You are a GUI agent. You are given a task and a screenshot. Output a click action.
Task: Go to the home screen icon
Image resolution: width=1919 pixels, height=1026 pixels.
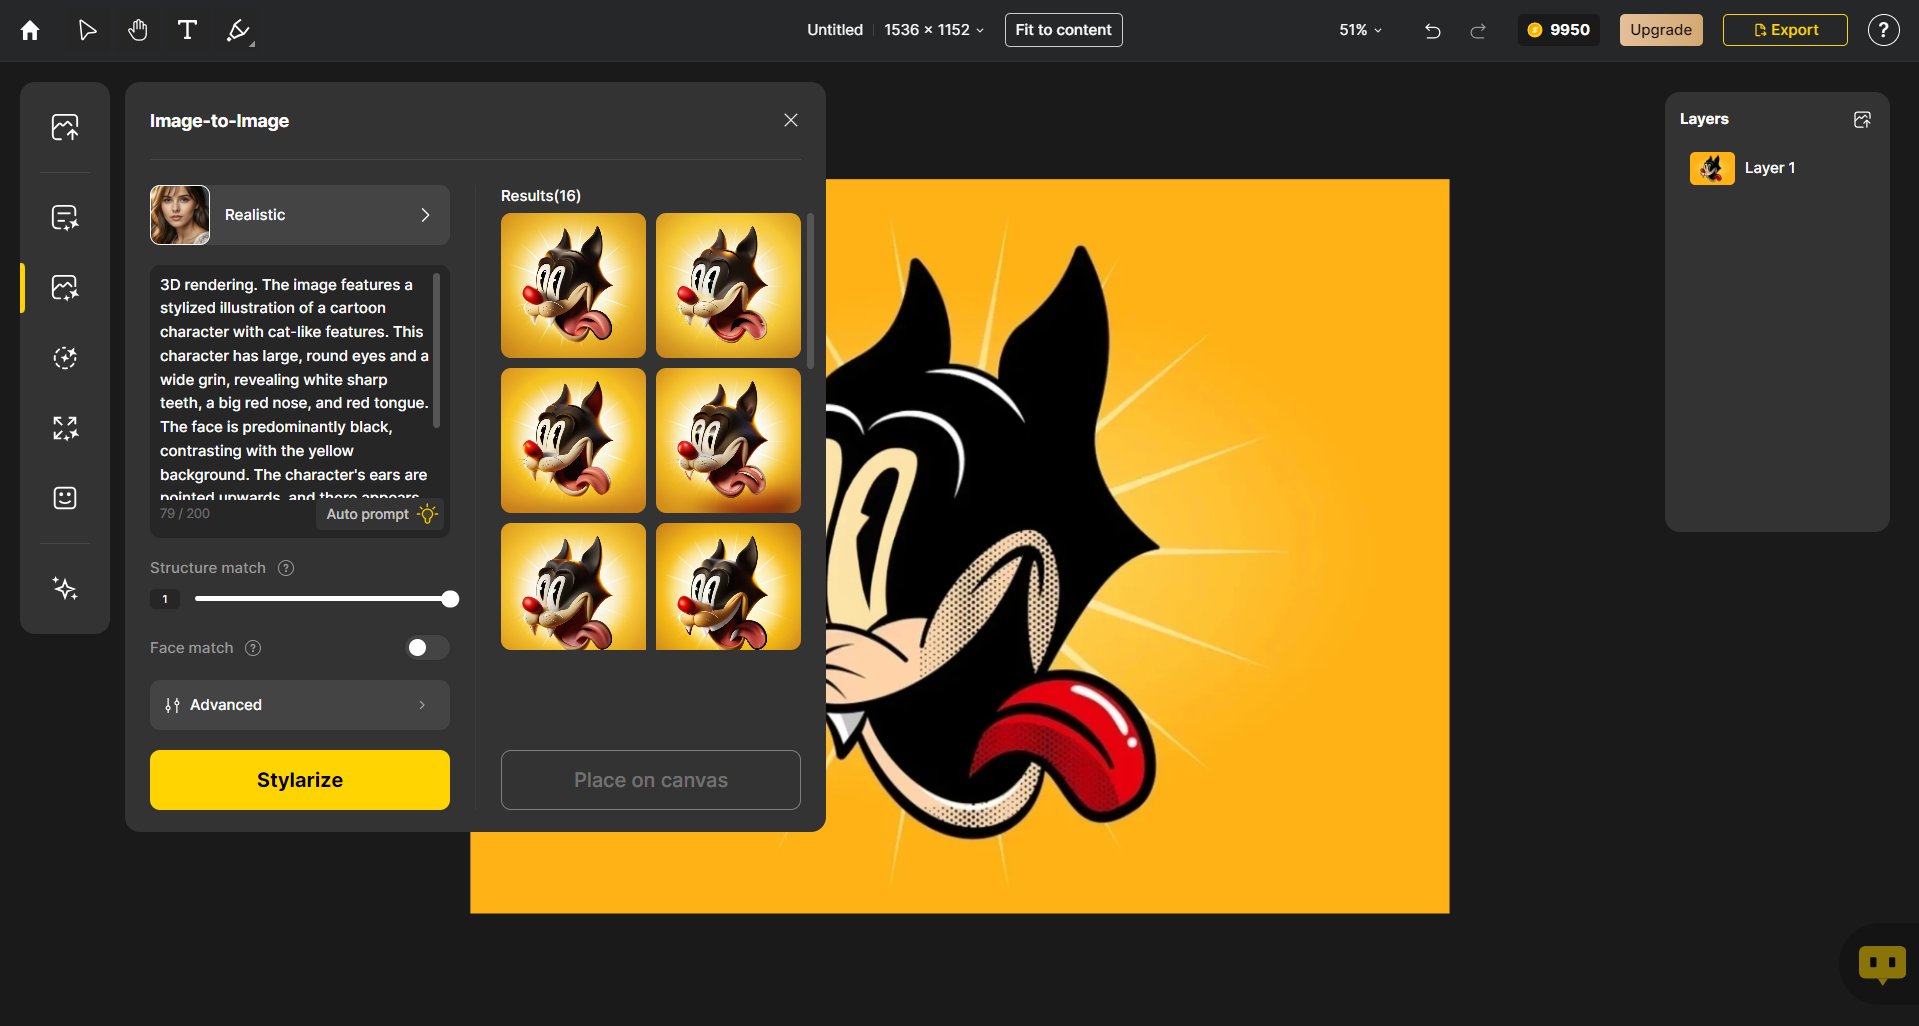(30, 30)
